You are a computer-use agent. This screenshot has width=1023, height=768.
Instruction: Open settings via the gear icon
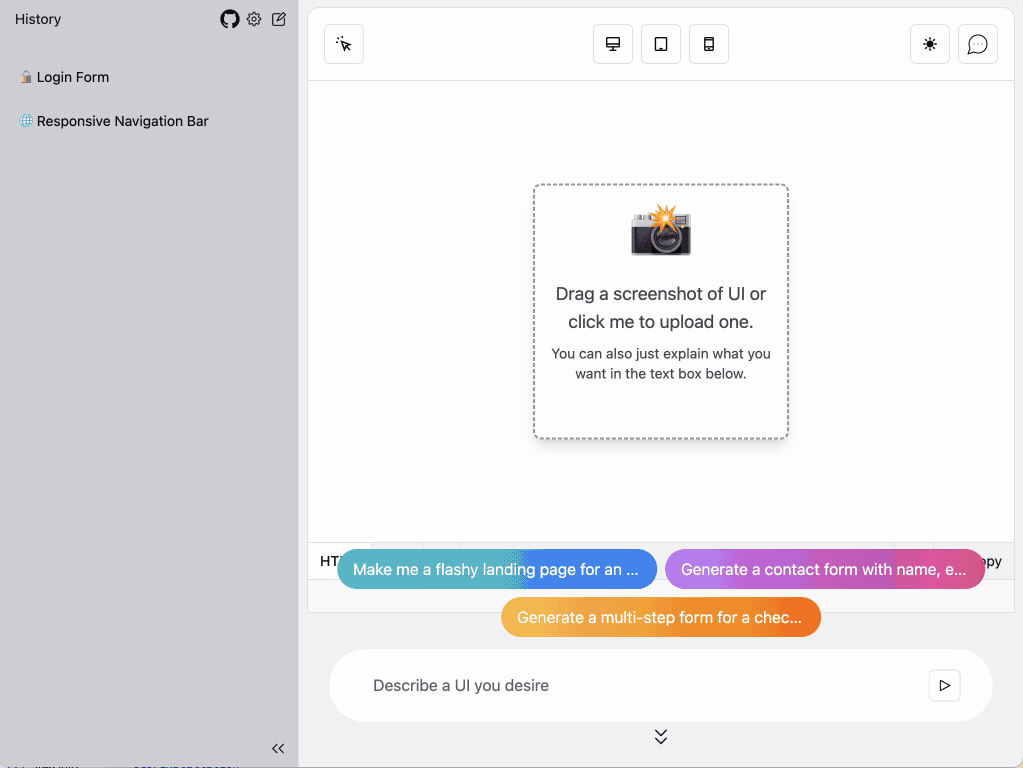coord(253,18)
